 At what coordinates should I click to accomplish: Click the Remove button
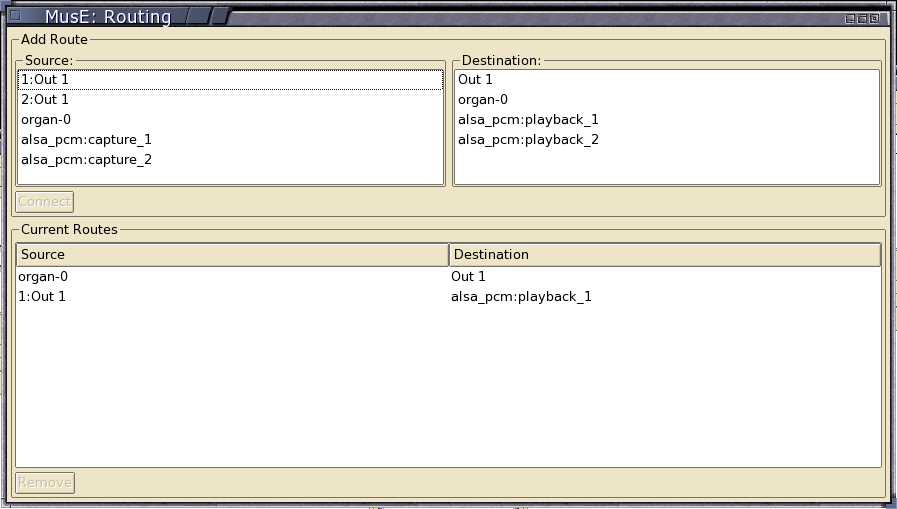click(45, 483)
